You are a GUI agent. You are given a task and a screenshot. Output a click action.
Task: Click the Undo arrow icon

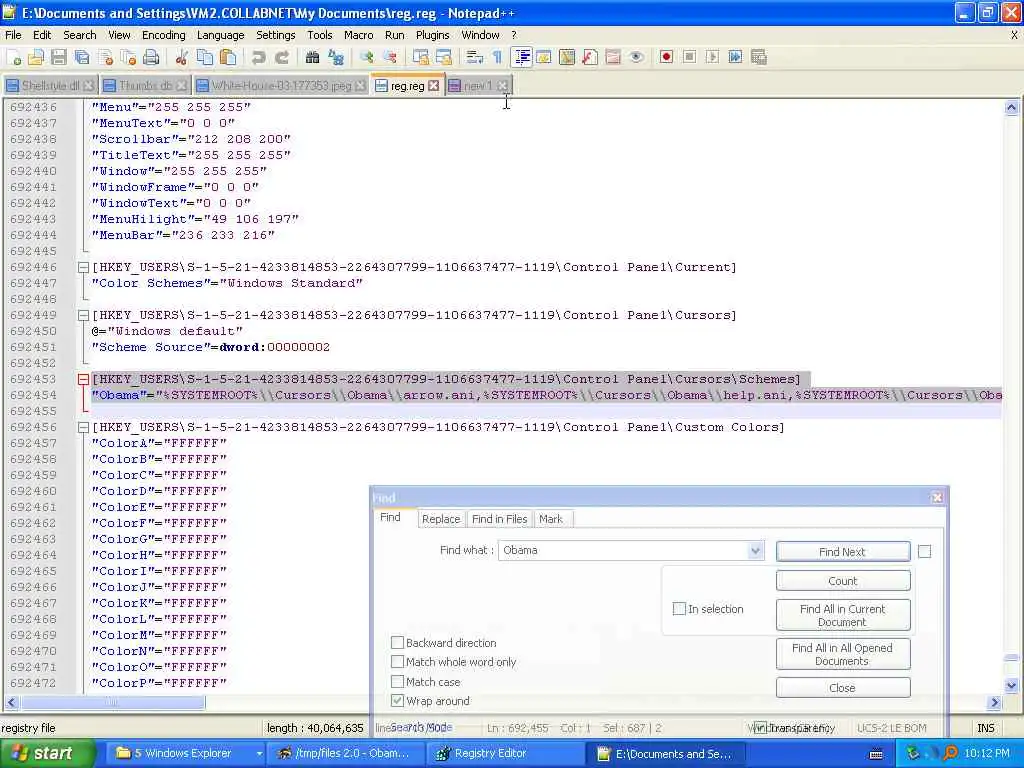(x=259, y=57)
